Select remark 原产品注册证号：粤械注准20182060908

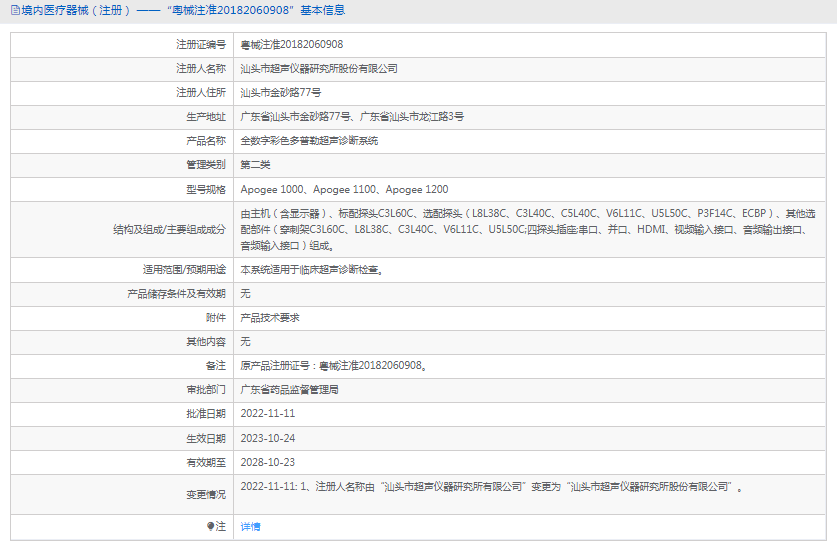334,366
